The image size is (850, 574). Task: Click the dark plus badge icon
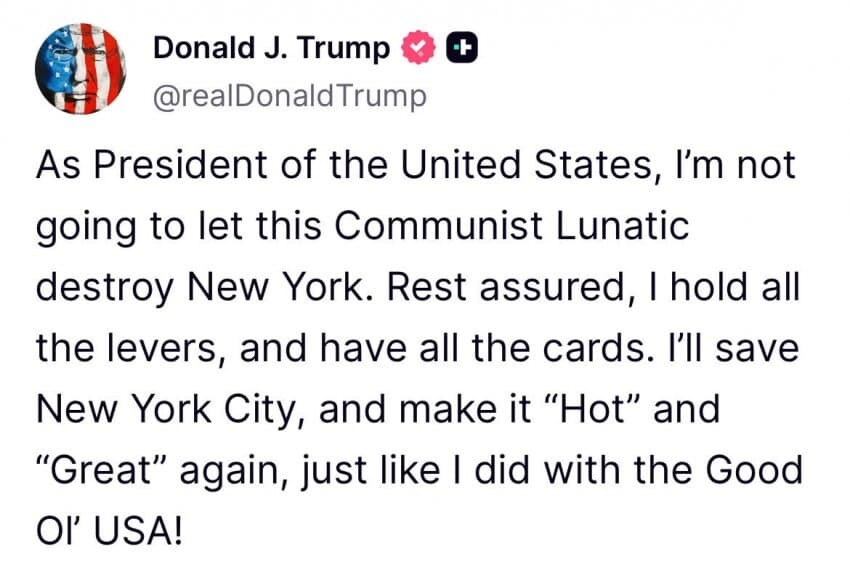(462, 48)
